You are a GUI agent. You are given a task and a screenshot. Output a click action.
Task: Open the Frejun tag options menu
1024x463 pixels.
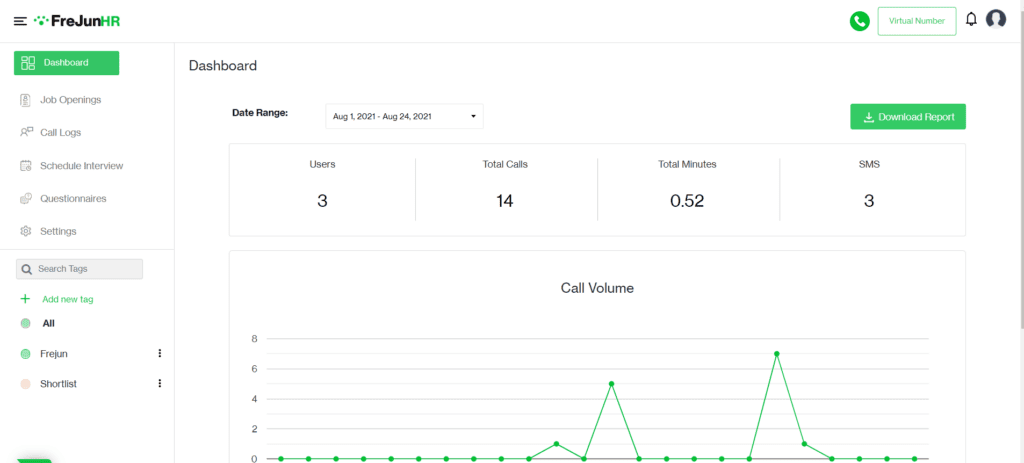[159, 353]
